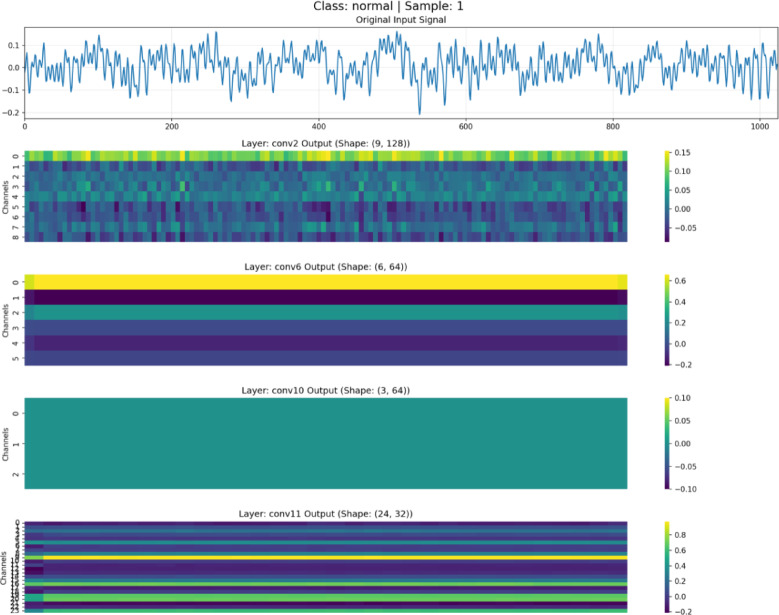
Task: Click the conv10 heatmap colorbar
Action: click(667, 443)
